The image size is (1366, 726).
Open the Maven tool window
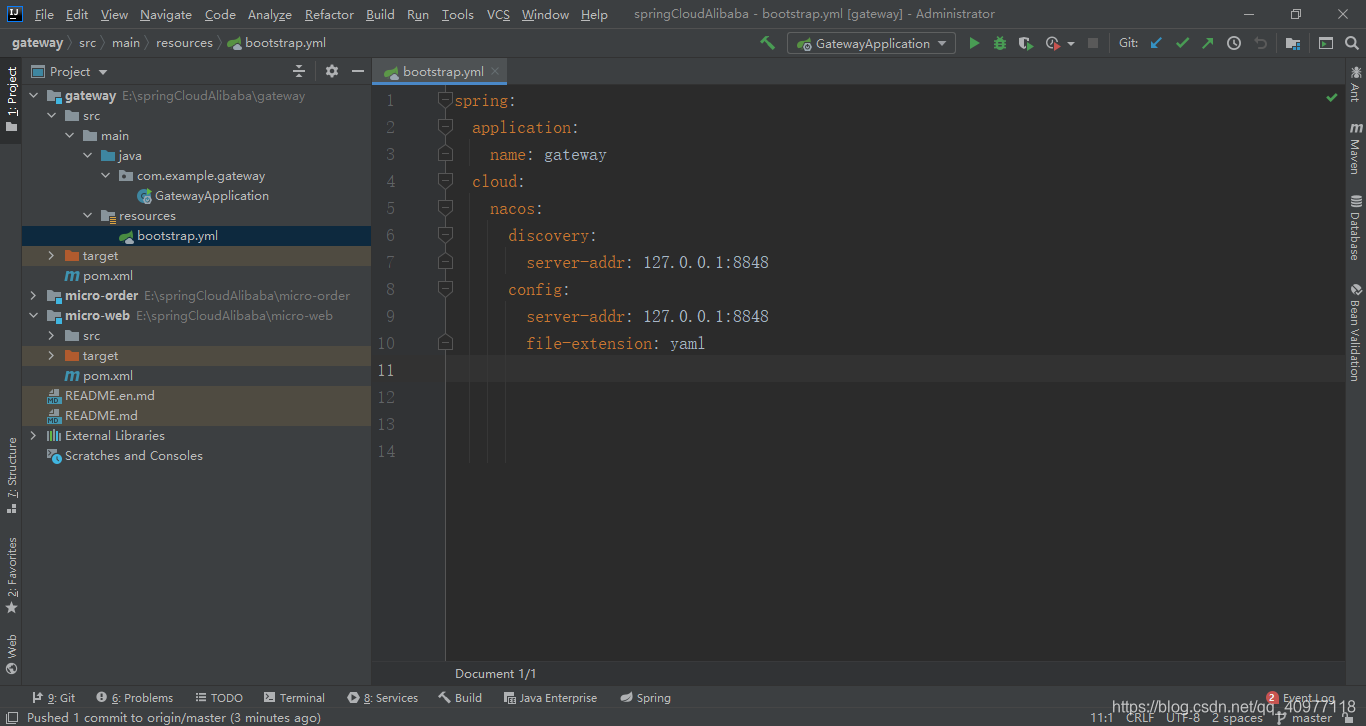[1356, 148]
